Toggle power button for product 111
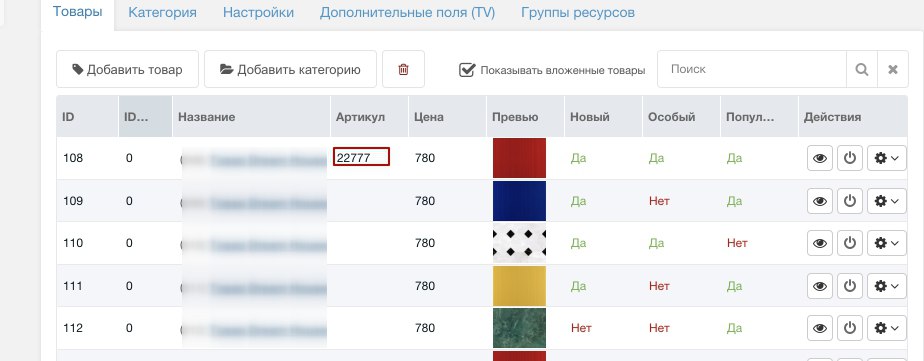Viewport: 924px width, 361px height. coord(850,286)
